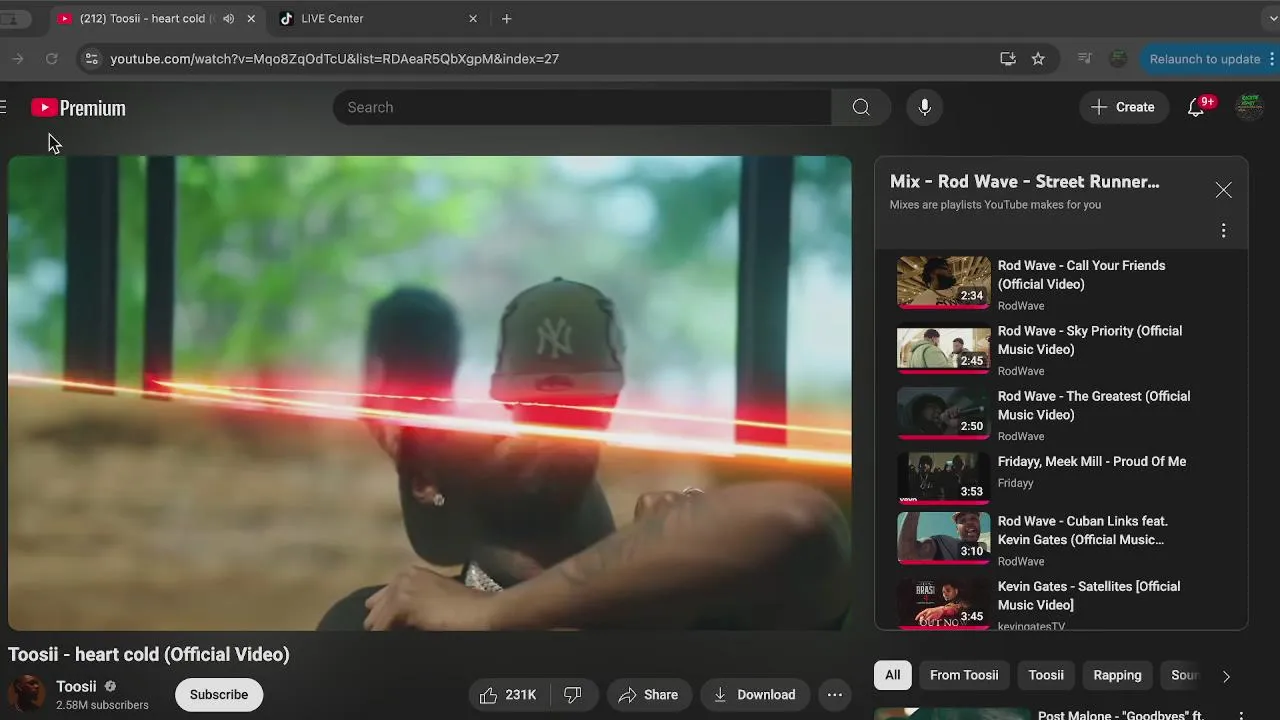Click Toosii channel avatar
1280x720 pixels.
[x=26, y=694]
